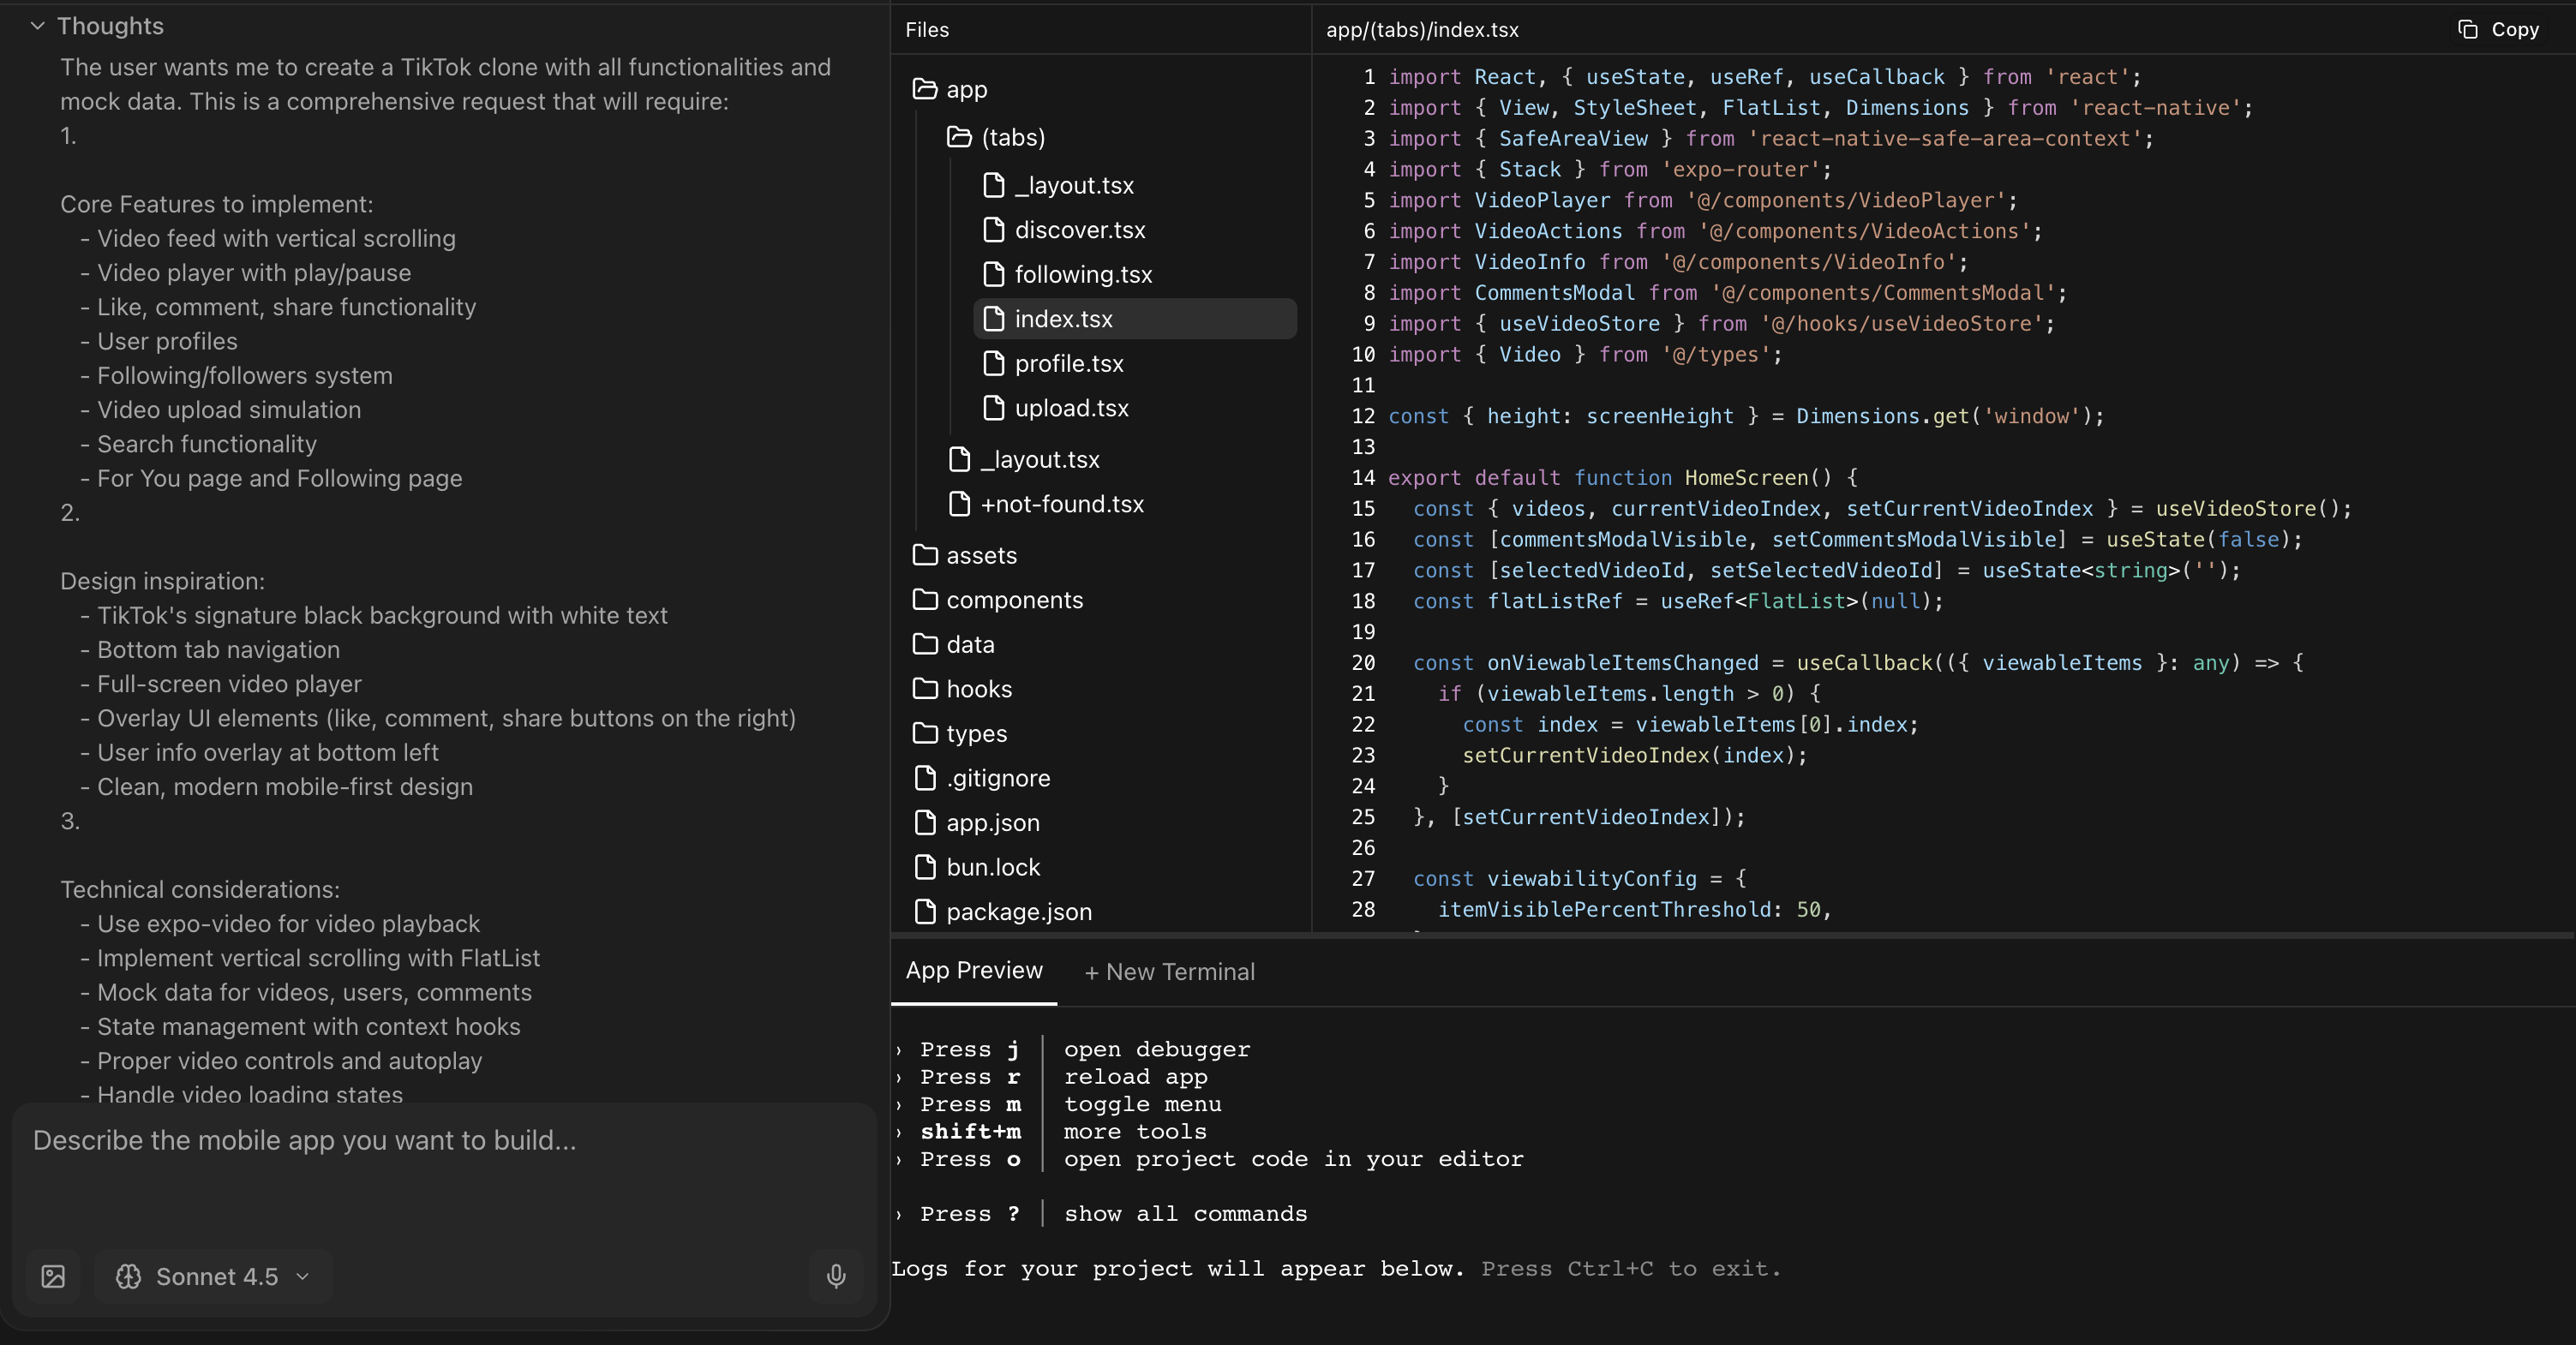2576x1345 pixels.
Task: Open a New Terminal tab
Action: coord(1169,972)
